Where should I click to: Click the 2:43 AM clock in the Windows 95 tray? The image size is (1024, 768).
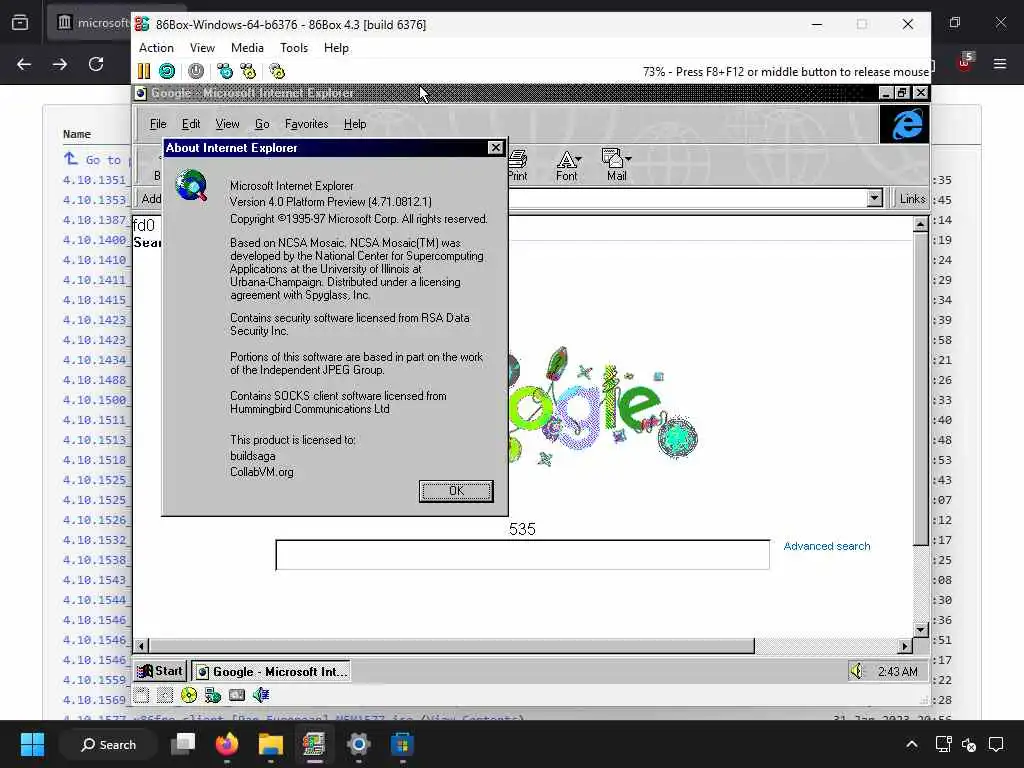(897, 671)
